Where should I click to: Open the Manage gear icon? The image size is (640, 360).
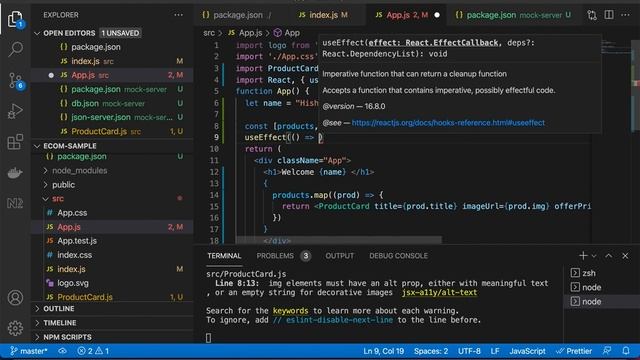[15, 328]
